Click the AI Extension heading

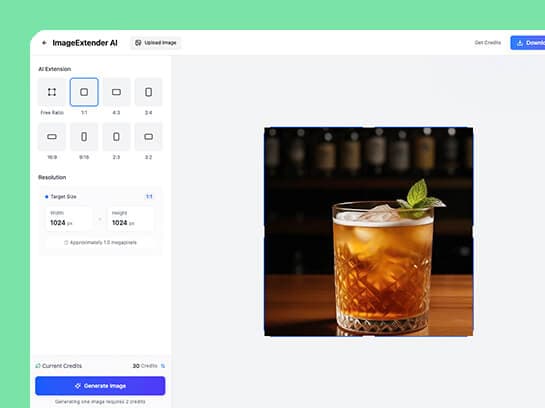coord(55,69)
